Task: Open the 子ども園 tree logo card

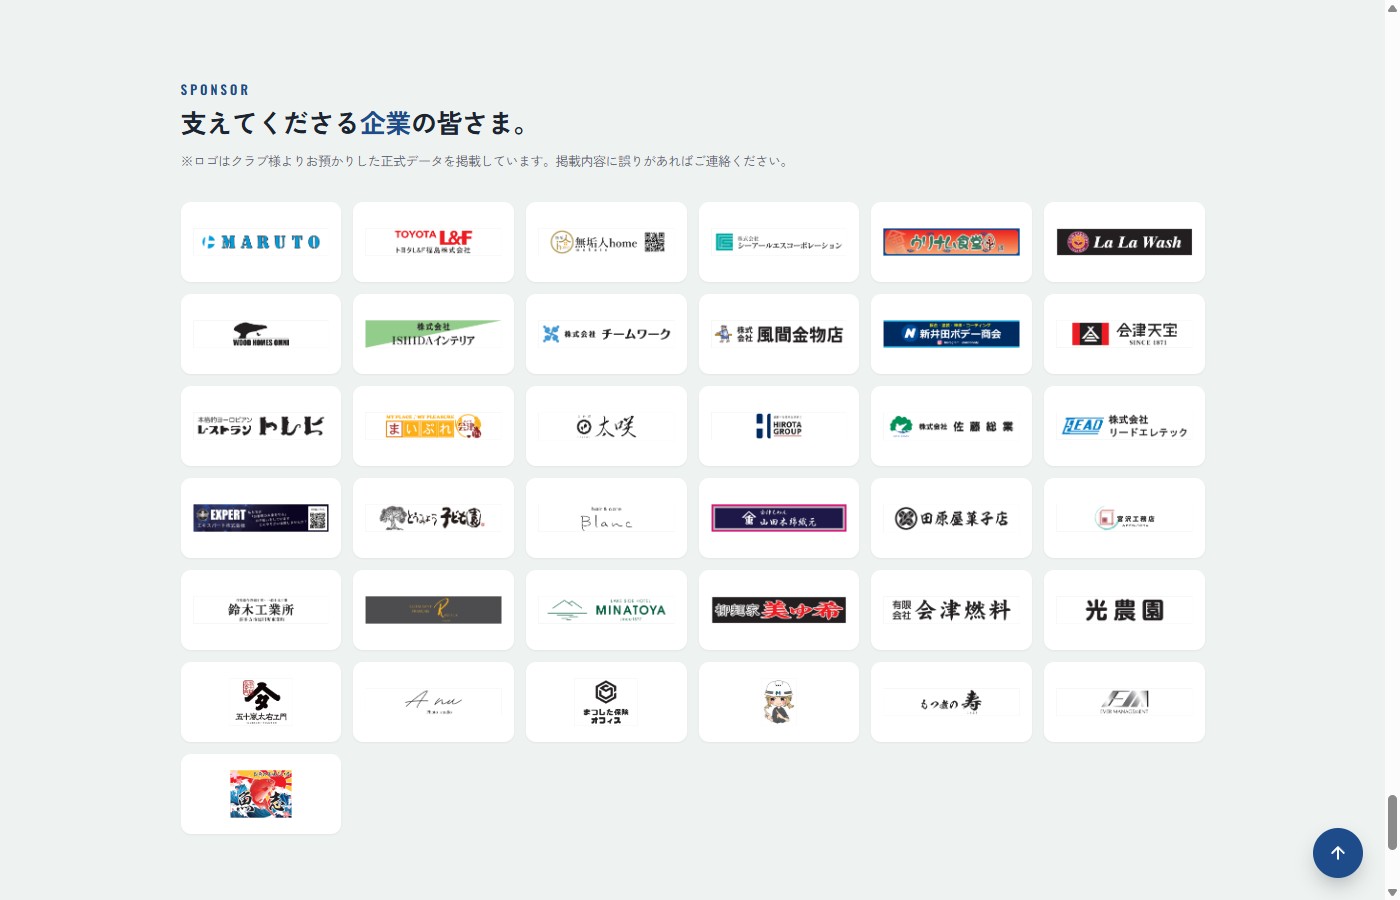Action: pyautogui.click(x=433, y=518)
